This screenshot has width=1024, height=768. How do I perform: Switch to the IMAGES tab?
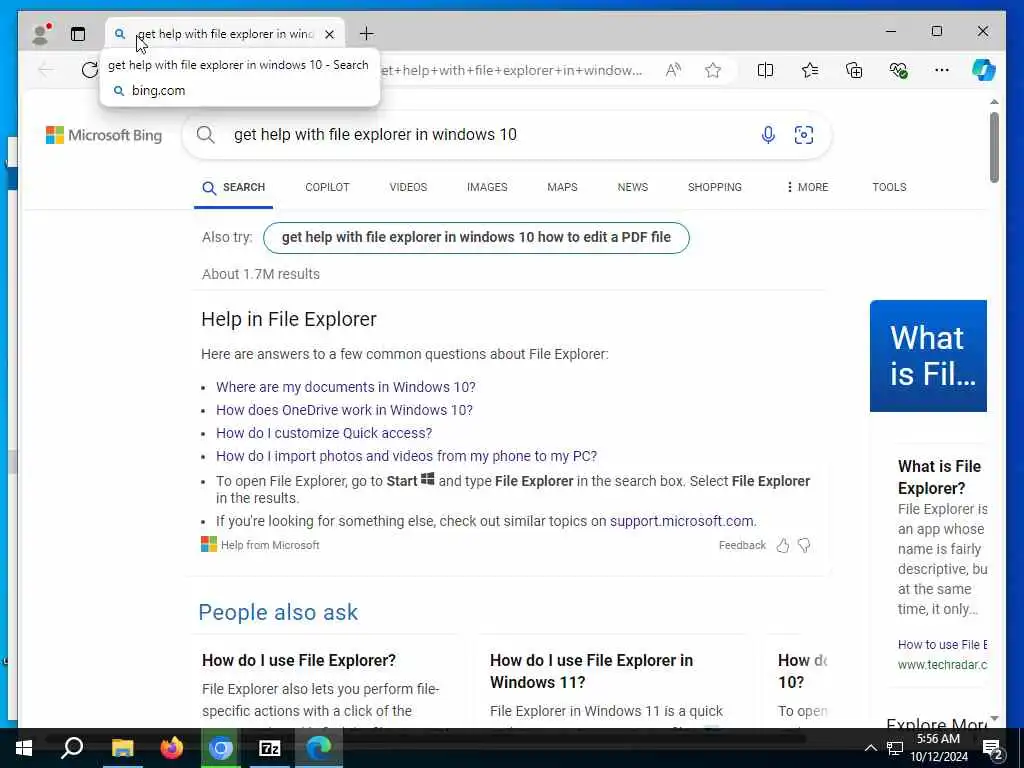pos(487,187)
